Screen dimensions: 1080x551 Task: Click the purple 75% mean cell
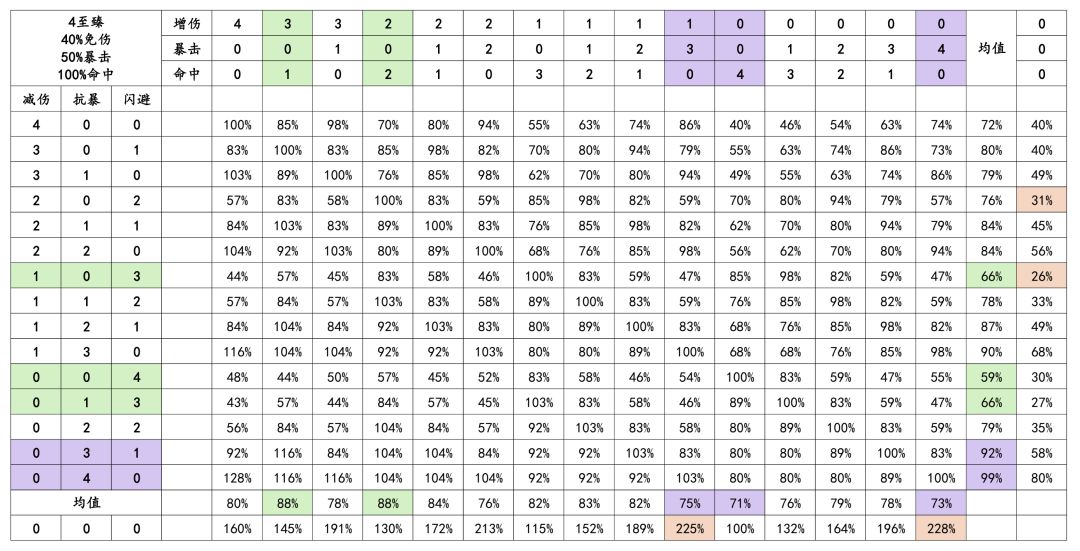690,503
